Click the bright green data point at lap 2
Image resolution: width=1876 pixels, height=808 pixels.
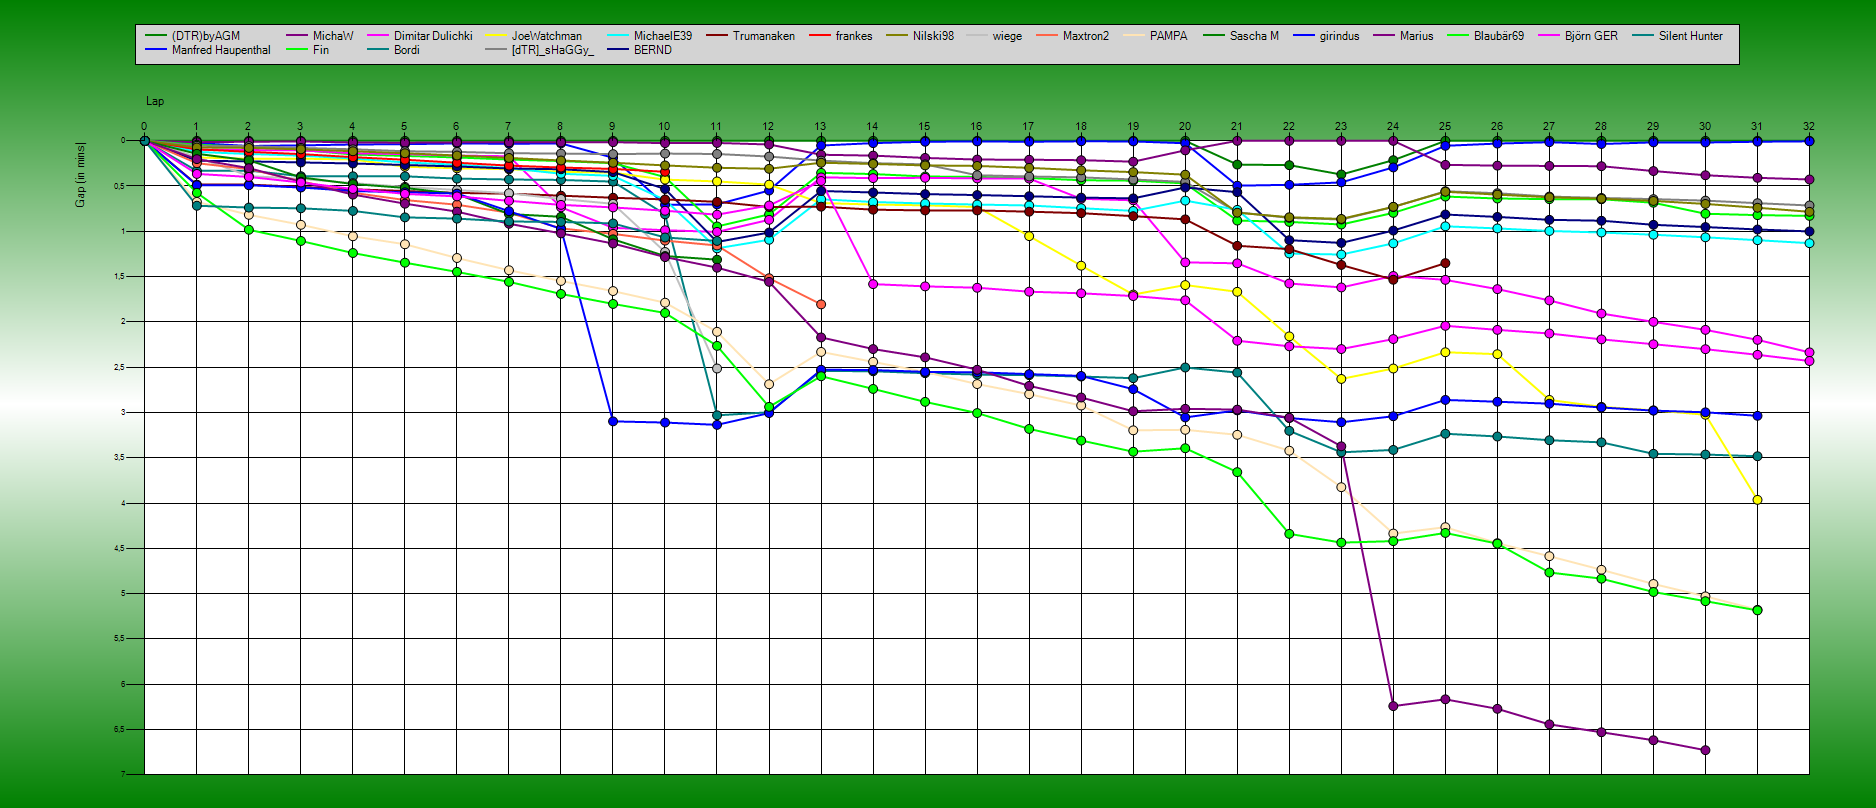click(x=248, y=230)
